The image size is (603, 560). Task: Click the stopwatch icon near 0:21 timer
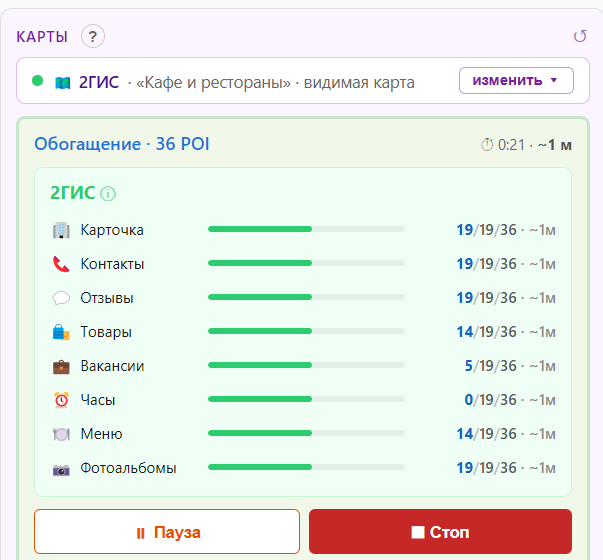click(x=486, y=145)
